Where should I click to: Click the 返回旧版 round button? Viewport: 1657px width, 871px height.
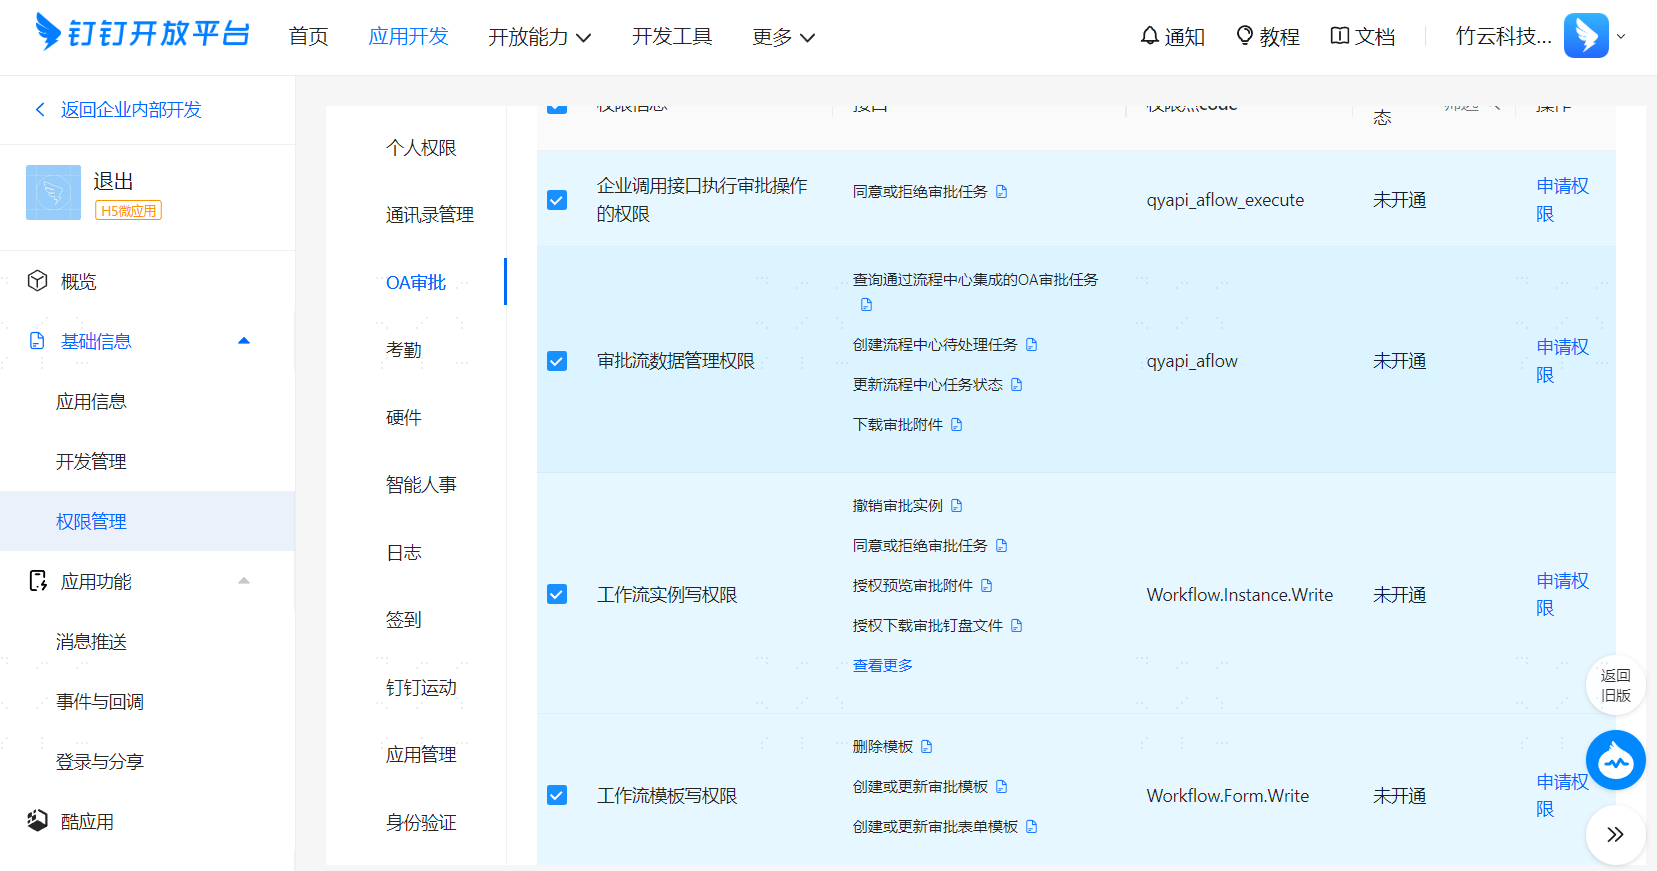pyautogui.click(x=1615, y=685)
